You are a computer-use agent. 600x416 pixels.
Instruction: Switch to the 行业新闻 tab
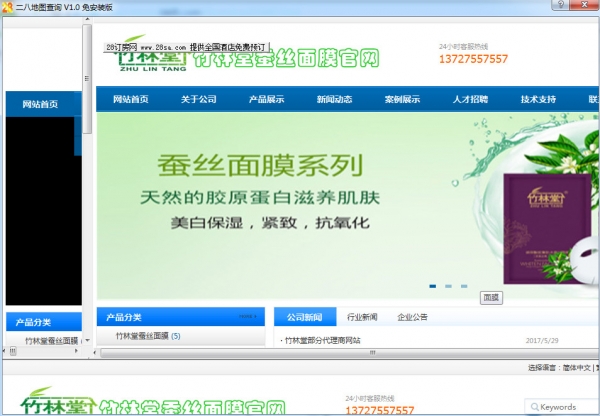(x=362, y=317)
